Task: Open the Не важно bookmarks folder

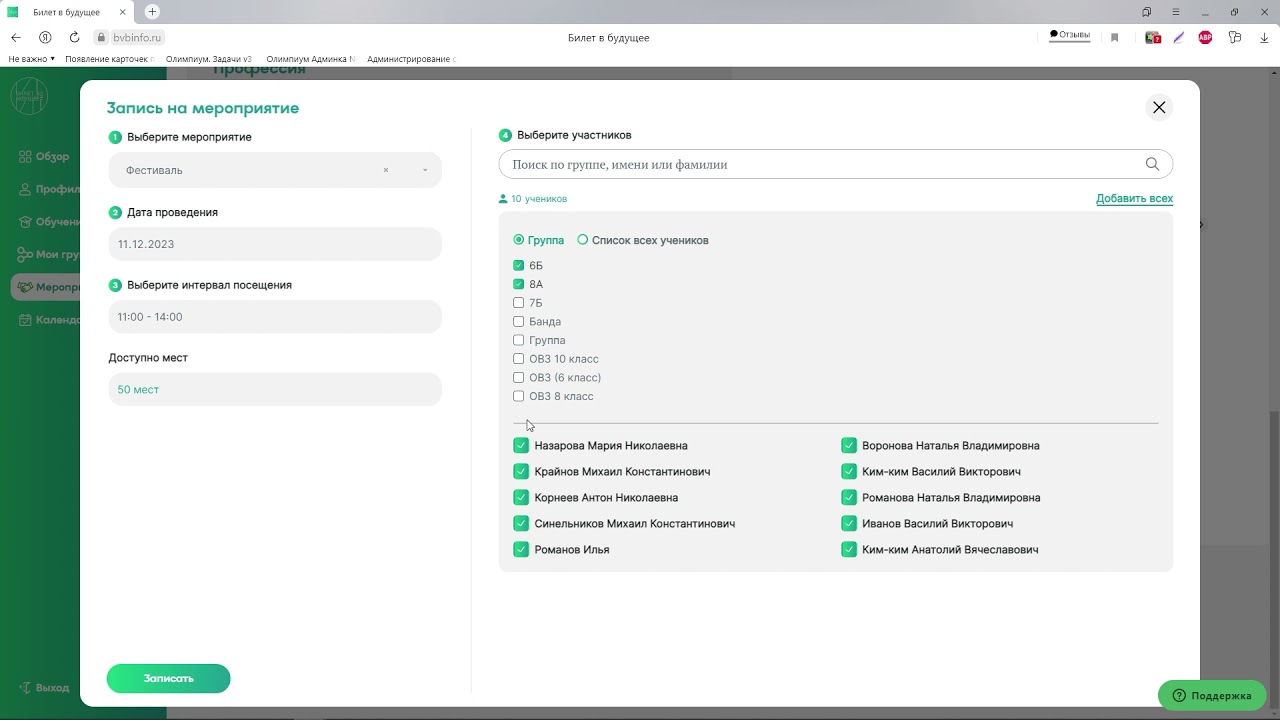Action: (31, 59)
